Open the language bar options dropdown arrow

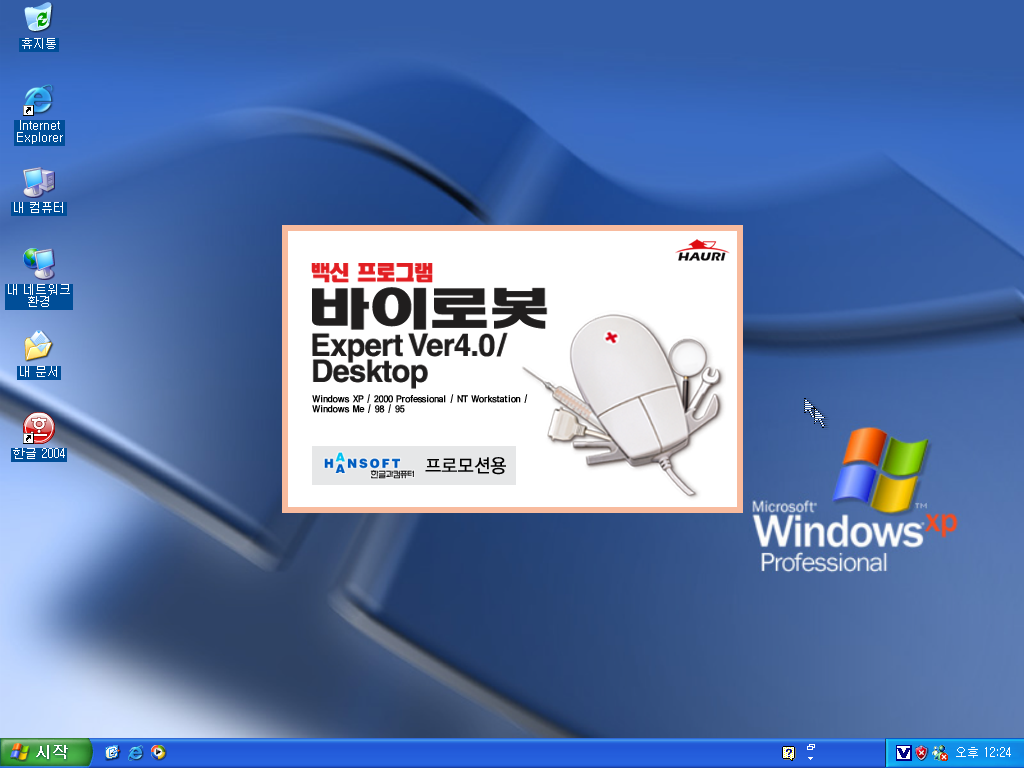811,758
